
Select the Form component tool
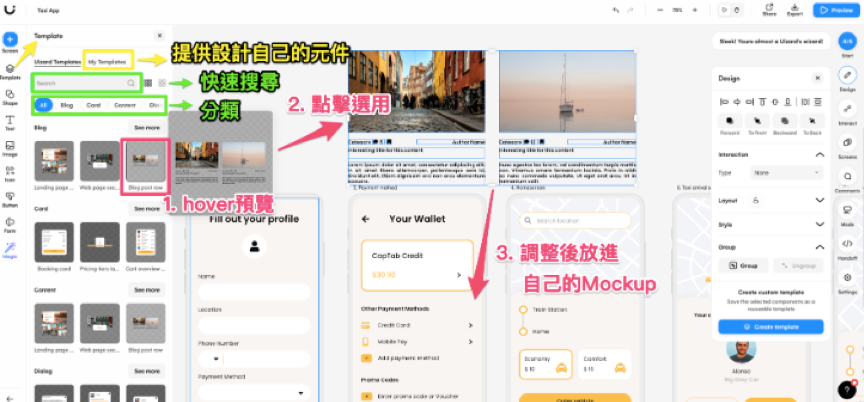click(x=10, y=225)
